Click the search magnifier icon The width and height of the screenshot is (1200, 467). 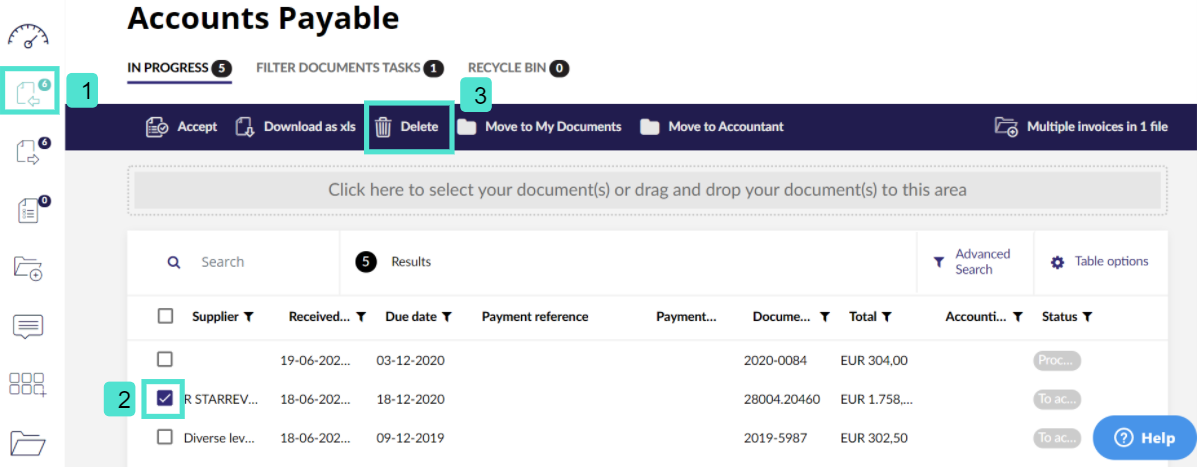click(174, 262)
